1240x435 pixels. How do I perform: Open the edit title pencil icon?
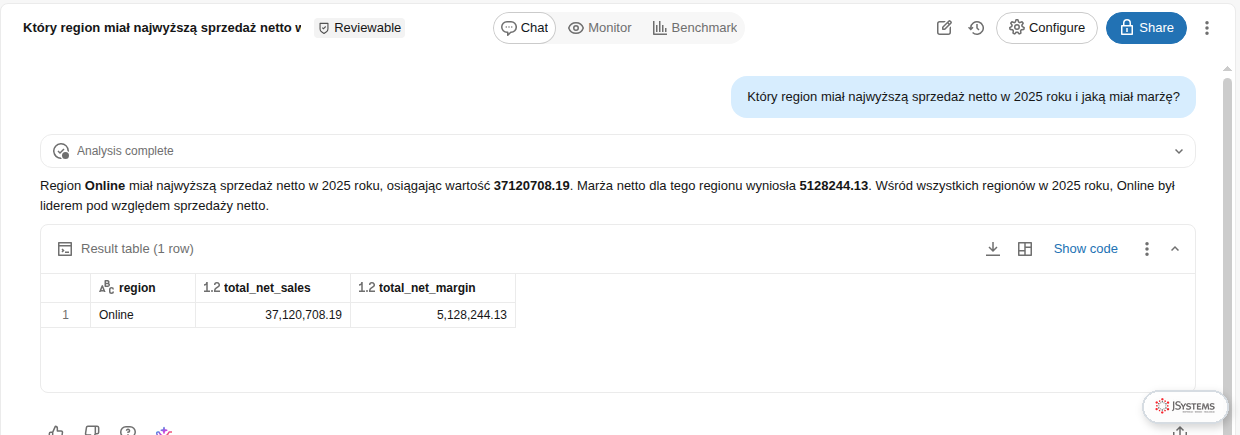coord(944,28)
